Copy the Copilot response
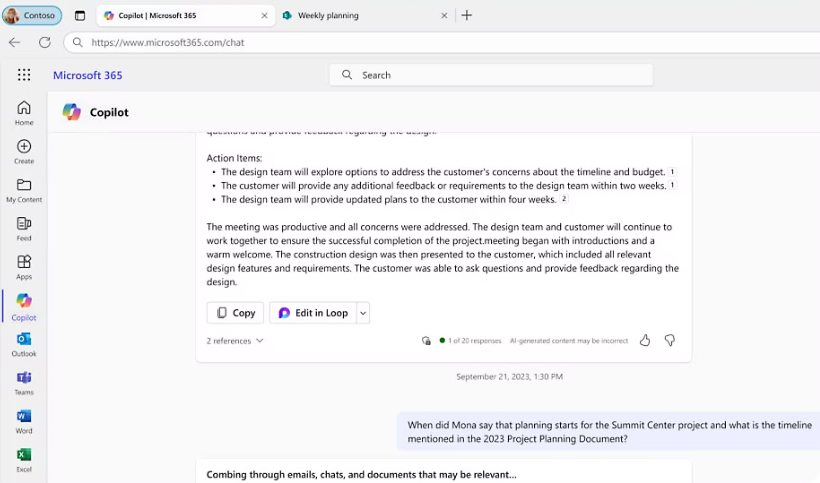Screen dimensions: 820x483 235,313
